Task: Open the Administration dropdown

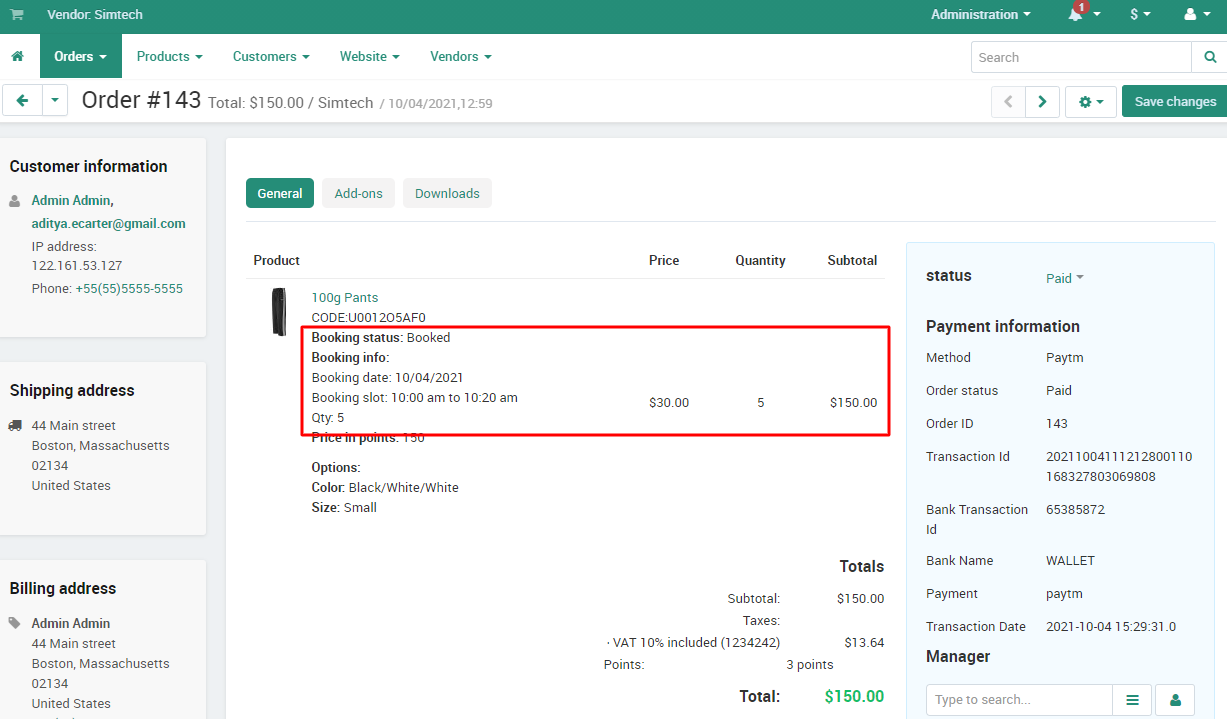Action: coord(981,14)
